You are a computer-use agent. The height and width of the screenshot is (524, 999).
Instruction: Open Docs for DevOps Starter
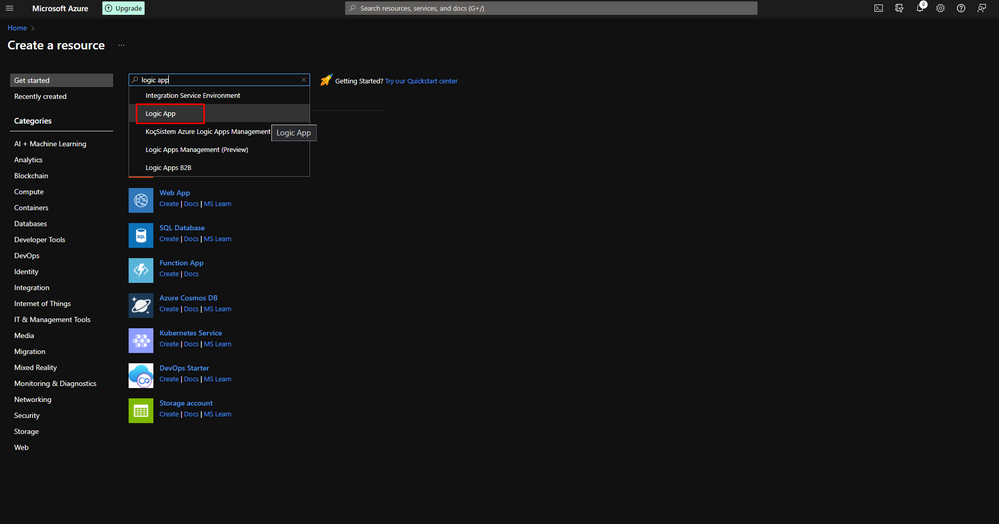pos(191,379)
